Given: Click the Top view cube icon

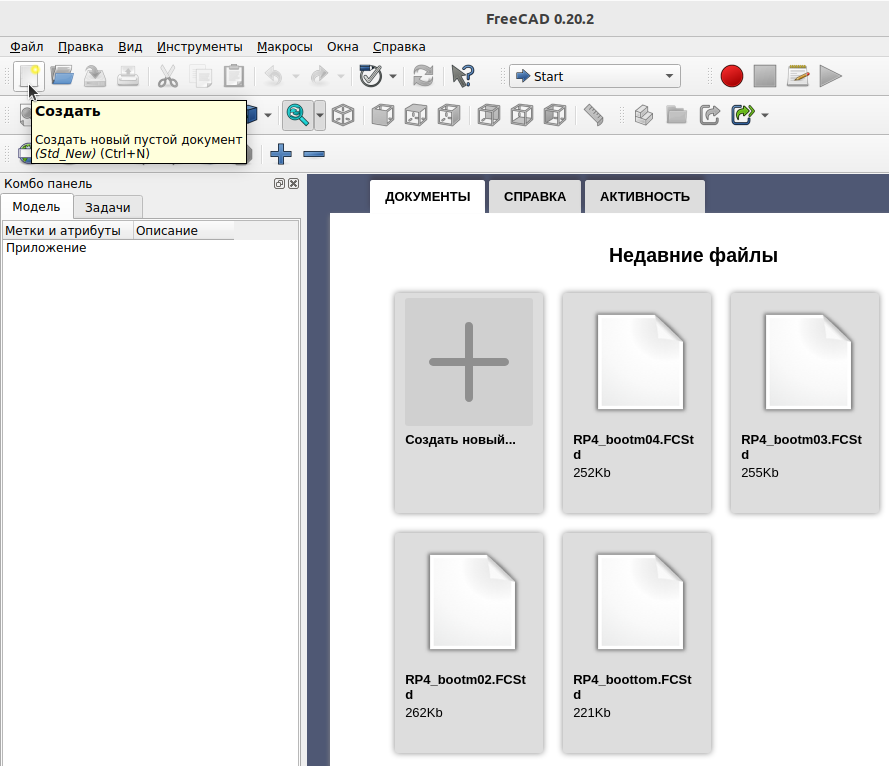Looking at the screenshot, I should [416, 115].
